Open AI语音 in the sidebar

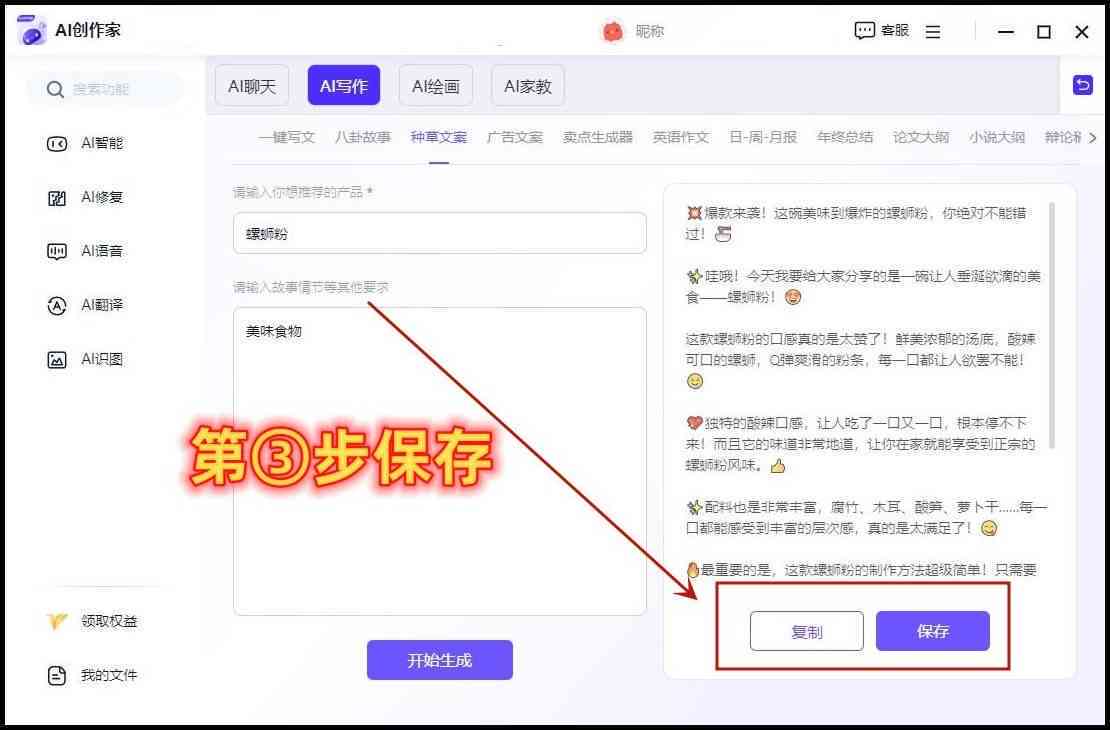coord(102,251)
